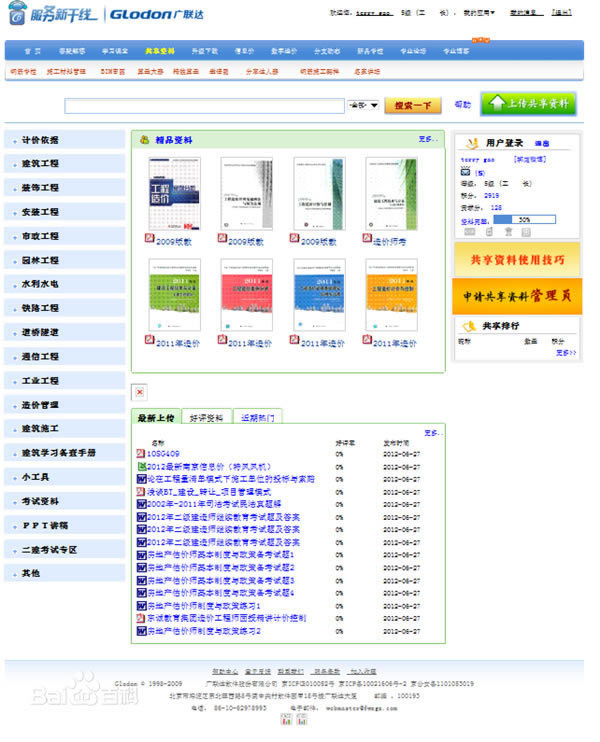Click the Word icon beside 2002年-2011年司法考试 entry

[x=141, y=504]
